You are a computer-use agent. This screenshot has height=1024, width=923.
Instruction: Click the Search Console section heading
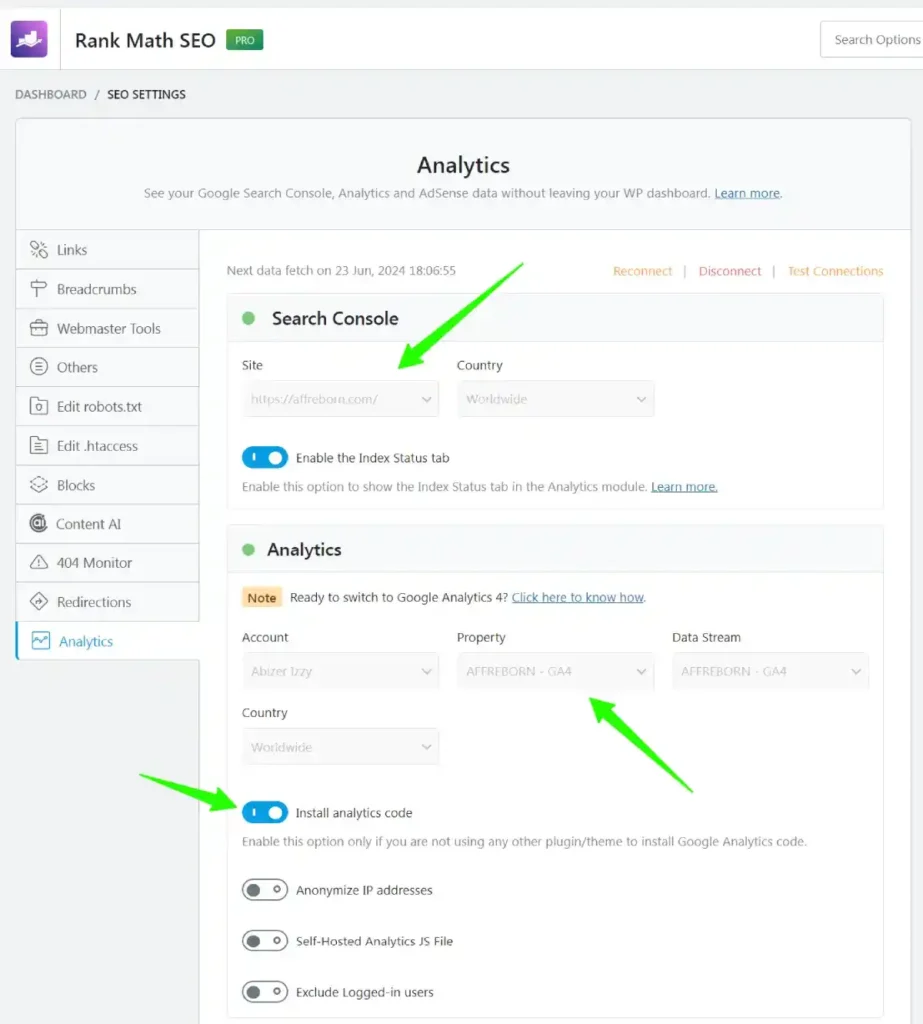pos(335,319)
